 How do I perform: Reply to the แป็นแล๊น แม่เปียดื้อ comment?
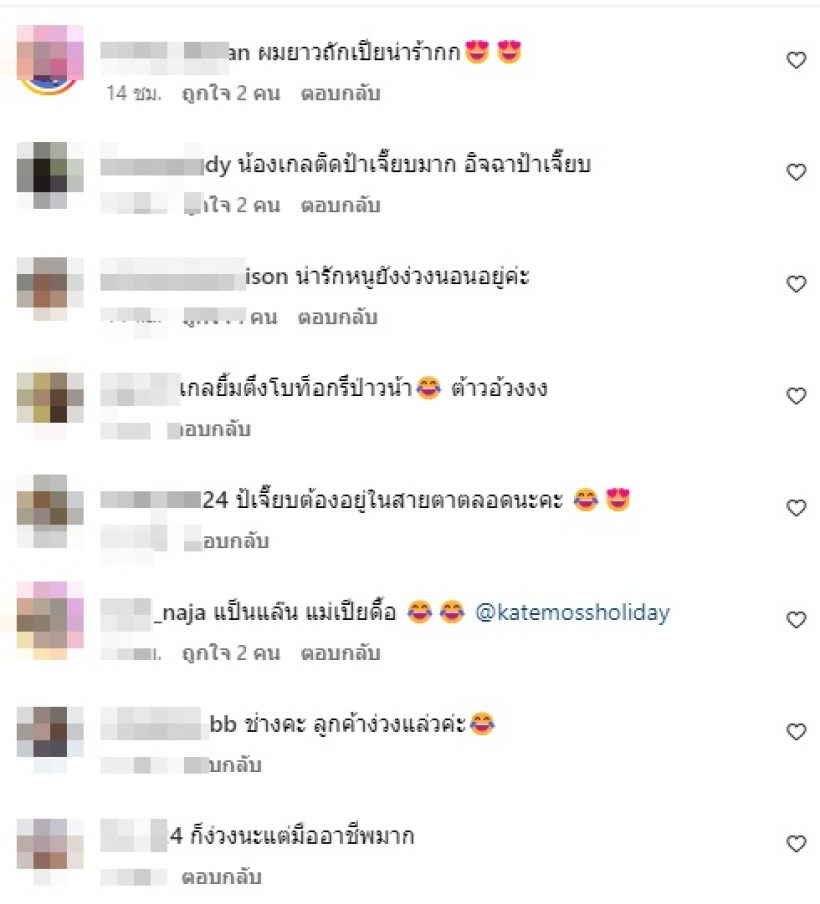point(340,653)
